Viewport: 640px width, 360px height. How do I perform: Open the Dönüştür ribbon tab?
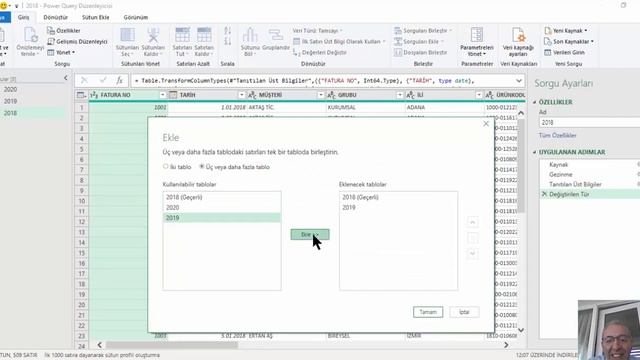point(56,18)
